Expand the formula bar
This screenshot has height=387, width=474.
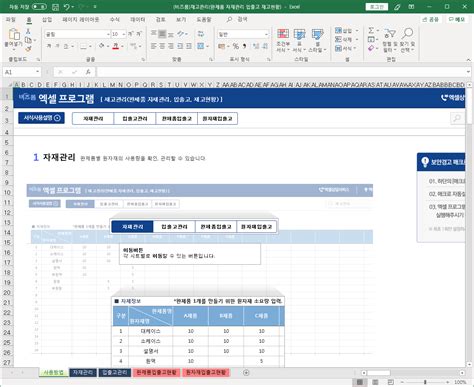click(x=468, y=72)
